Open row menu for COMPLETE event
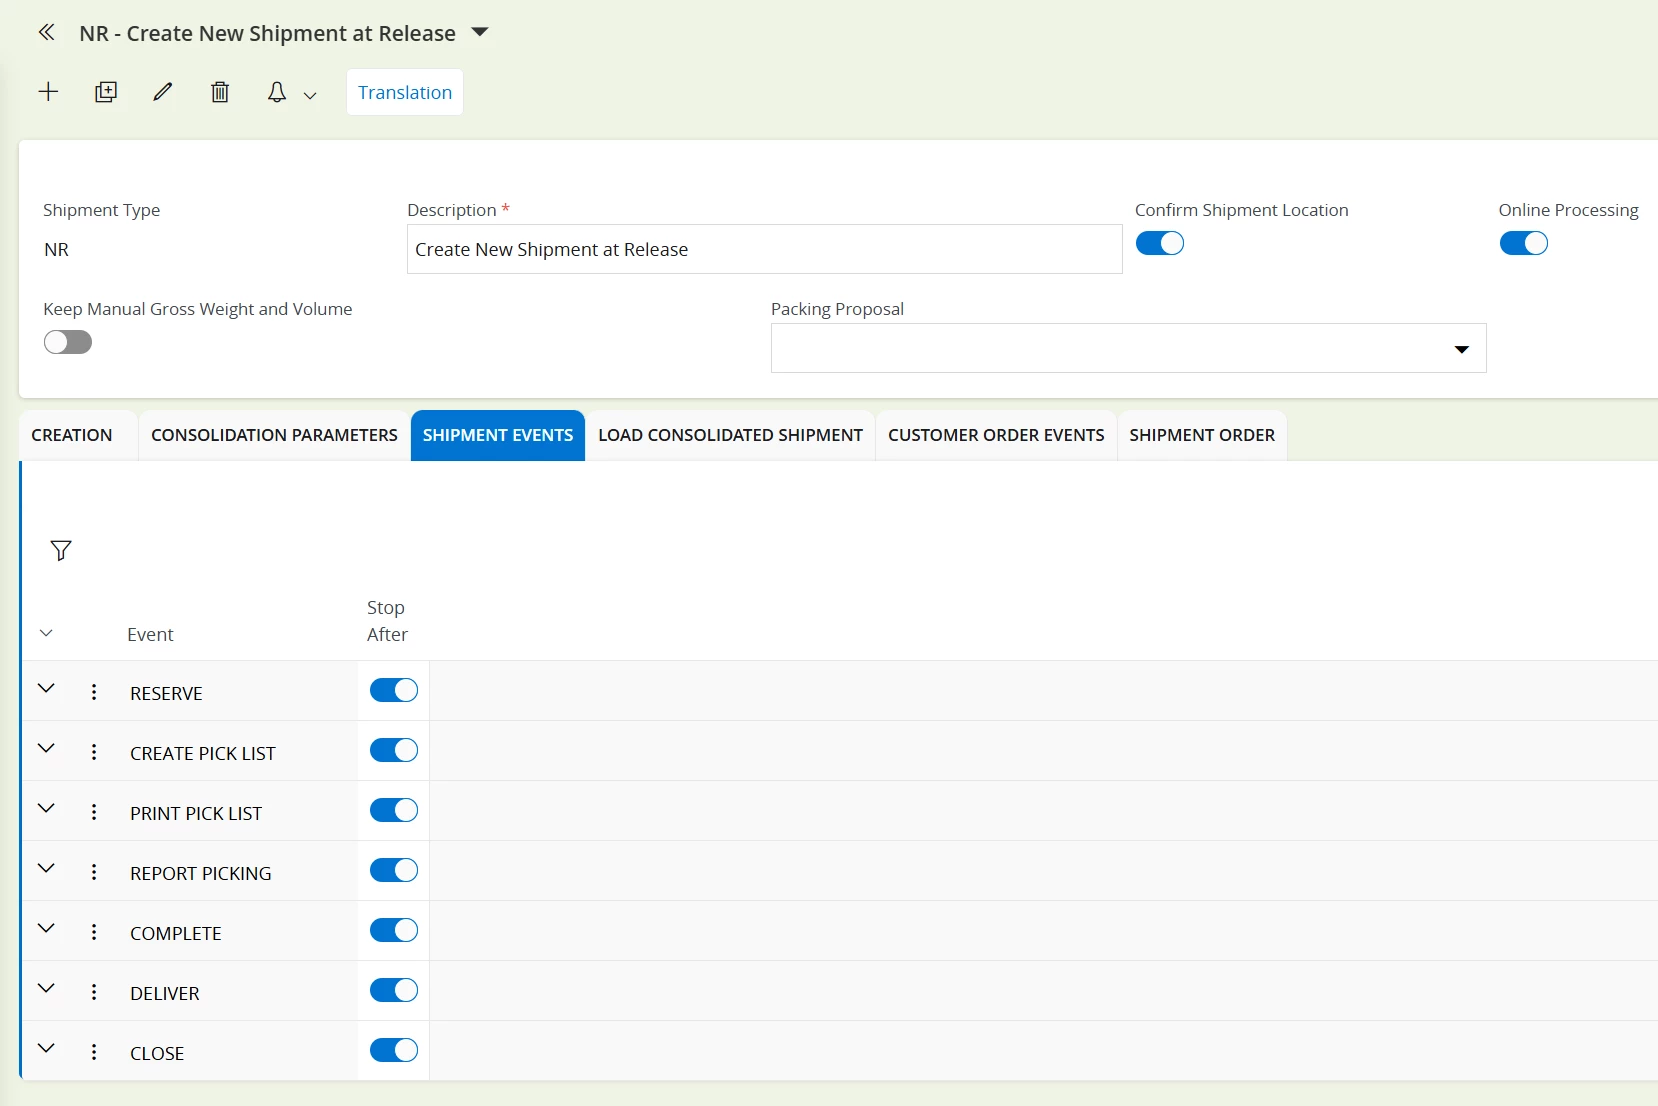The height and width of the screenshot is (1106, 1658). pyautogui.click(x=94, y=932)
